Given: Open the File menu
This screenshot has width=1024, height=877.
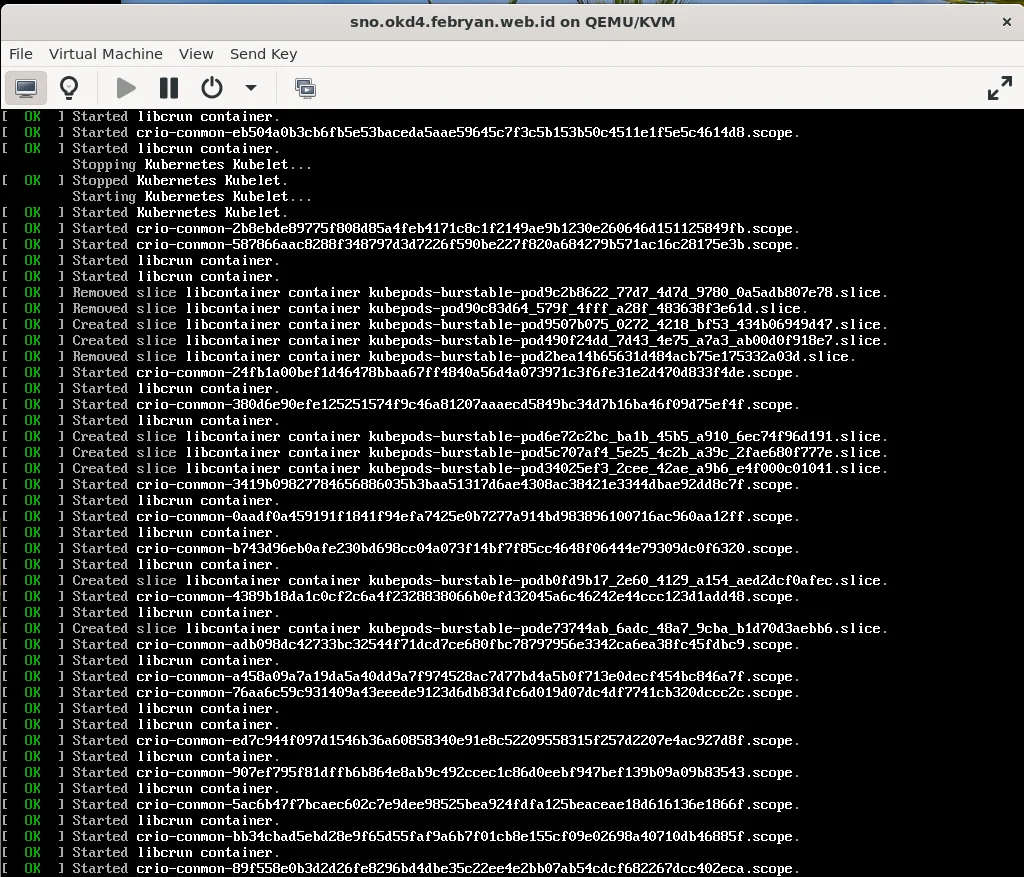Looking at the screenshot, I should [x=20, y=54].
